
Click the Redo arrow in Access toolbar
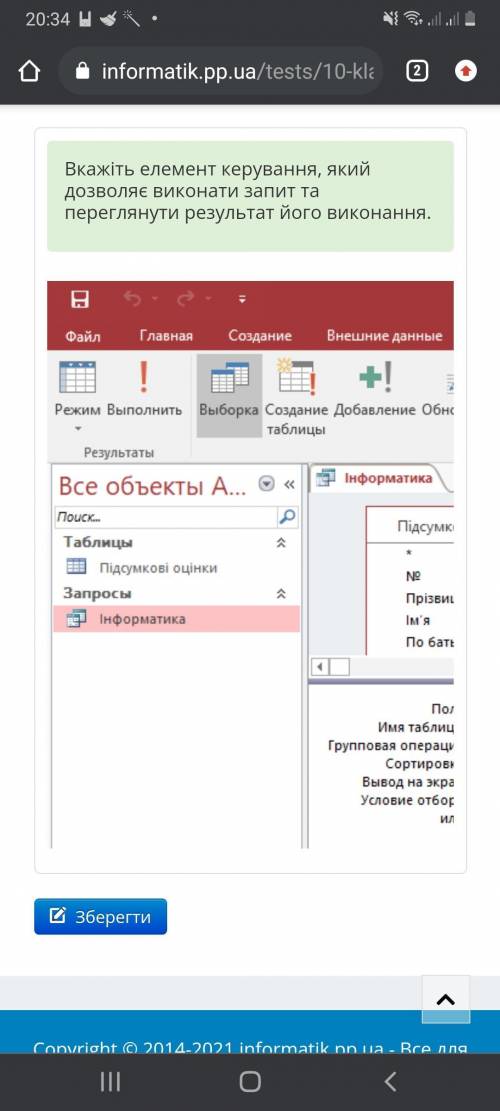(186, 300)
